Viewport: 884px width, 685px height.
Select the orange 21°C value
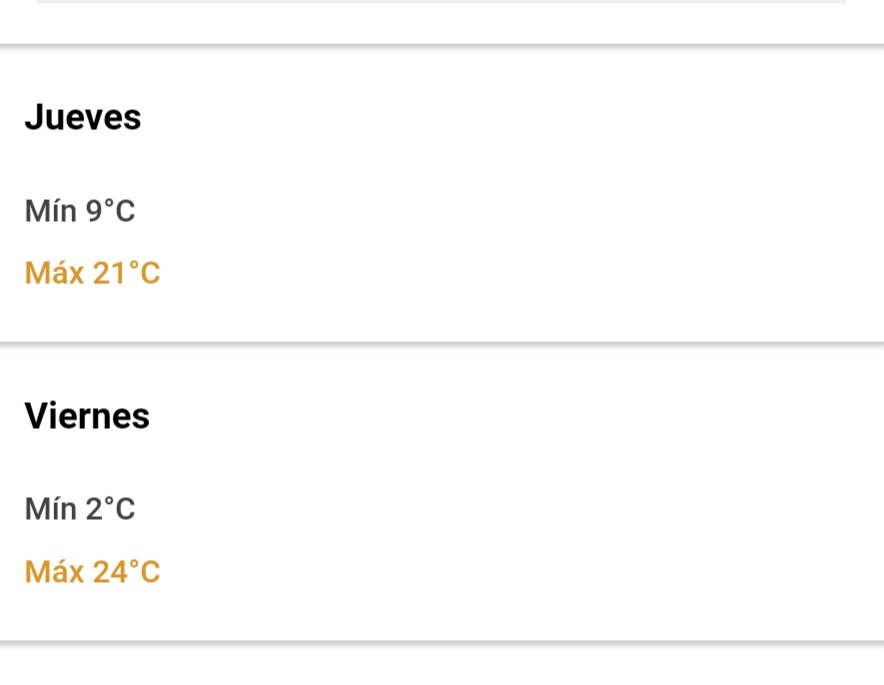tap(126, 273)
